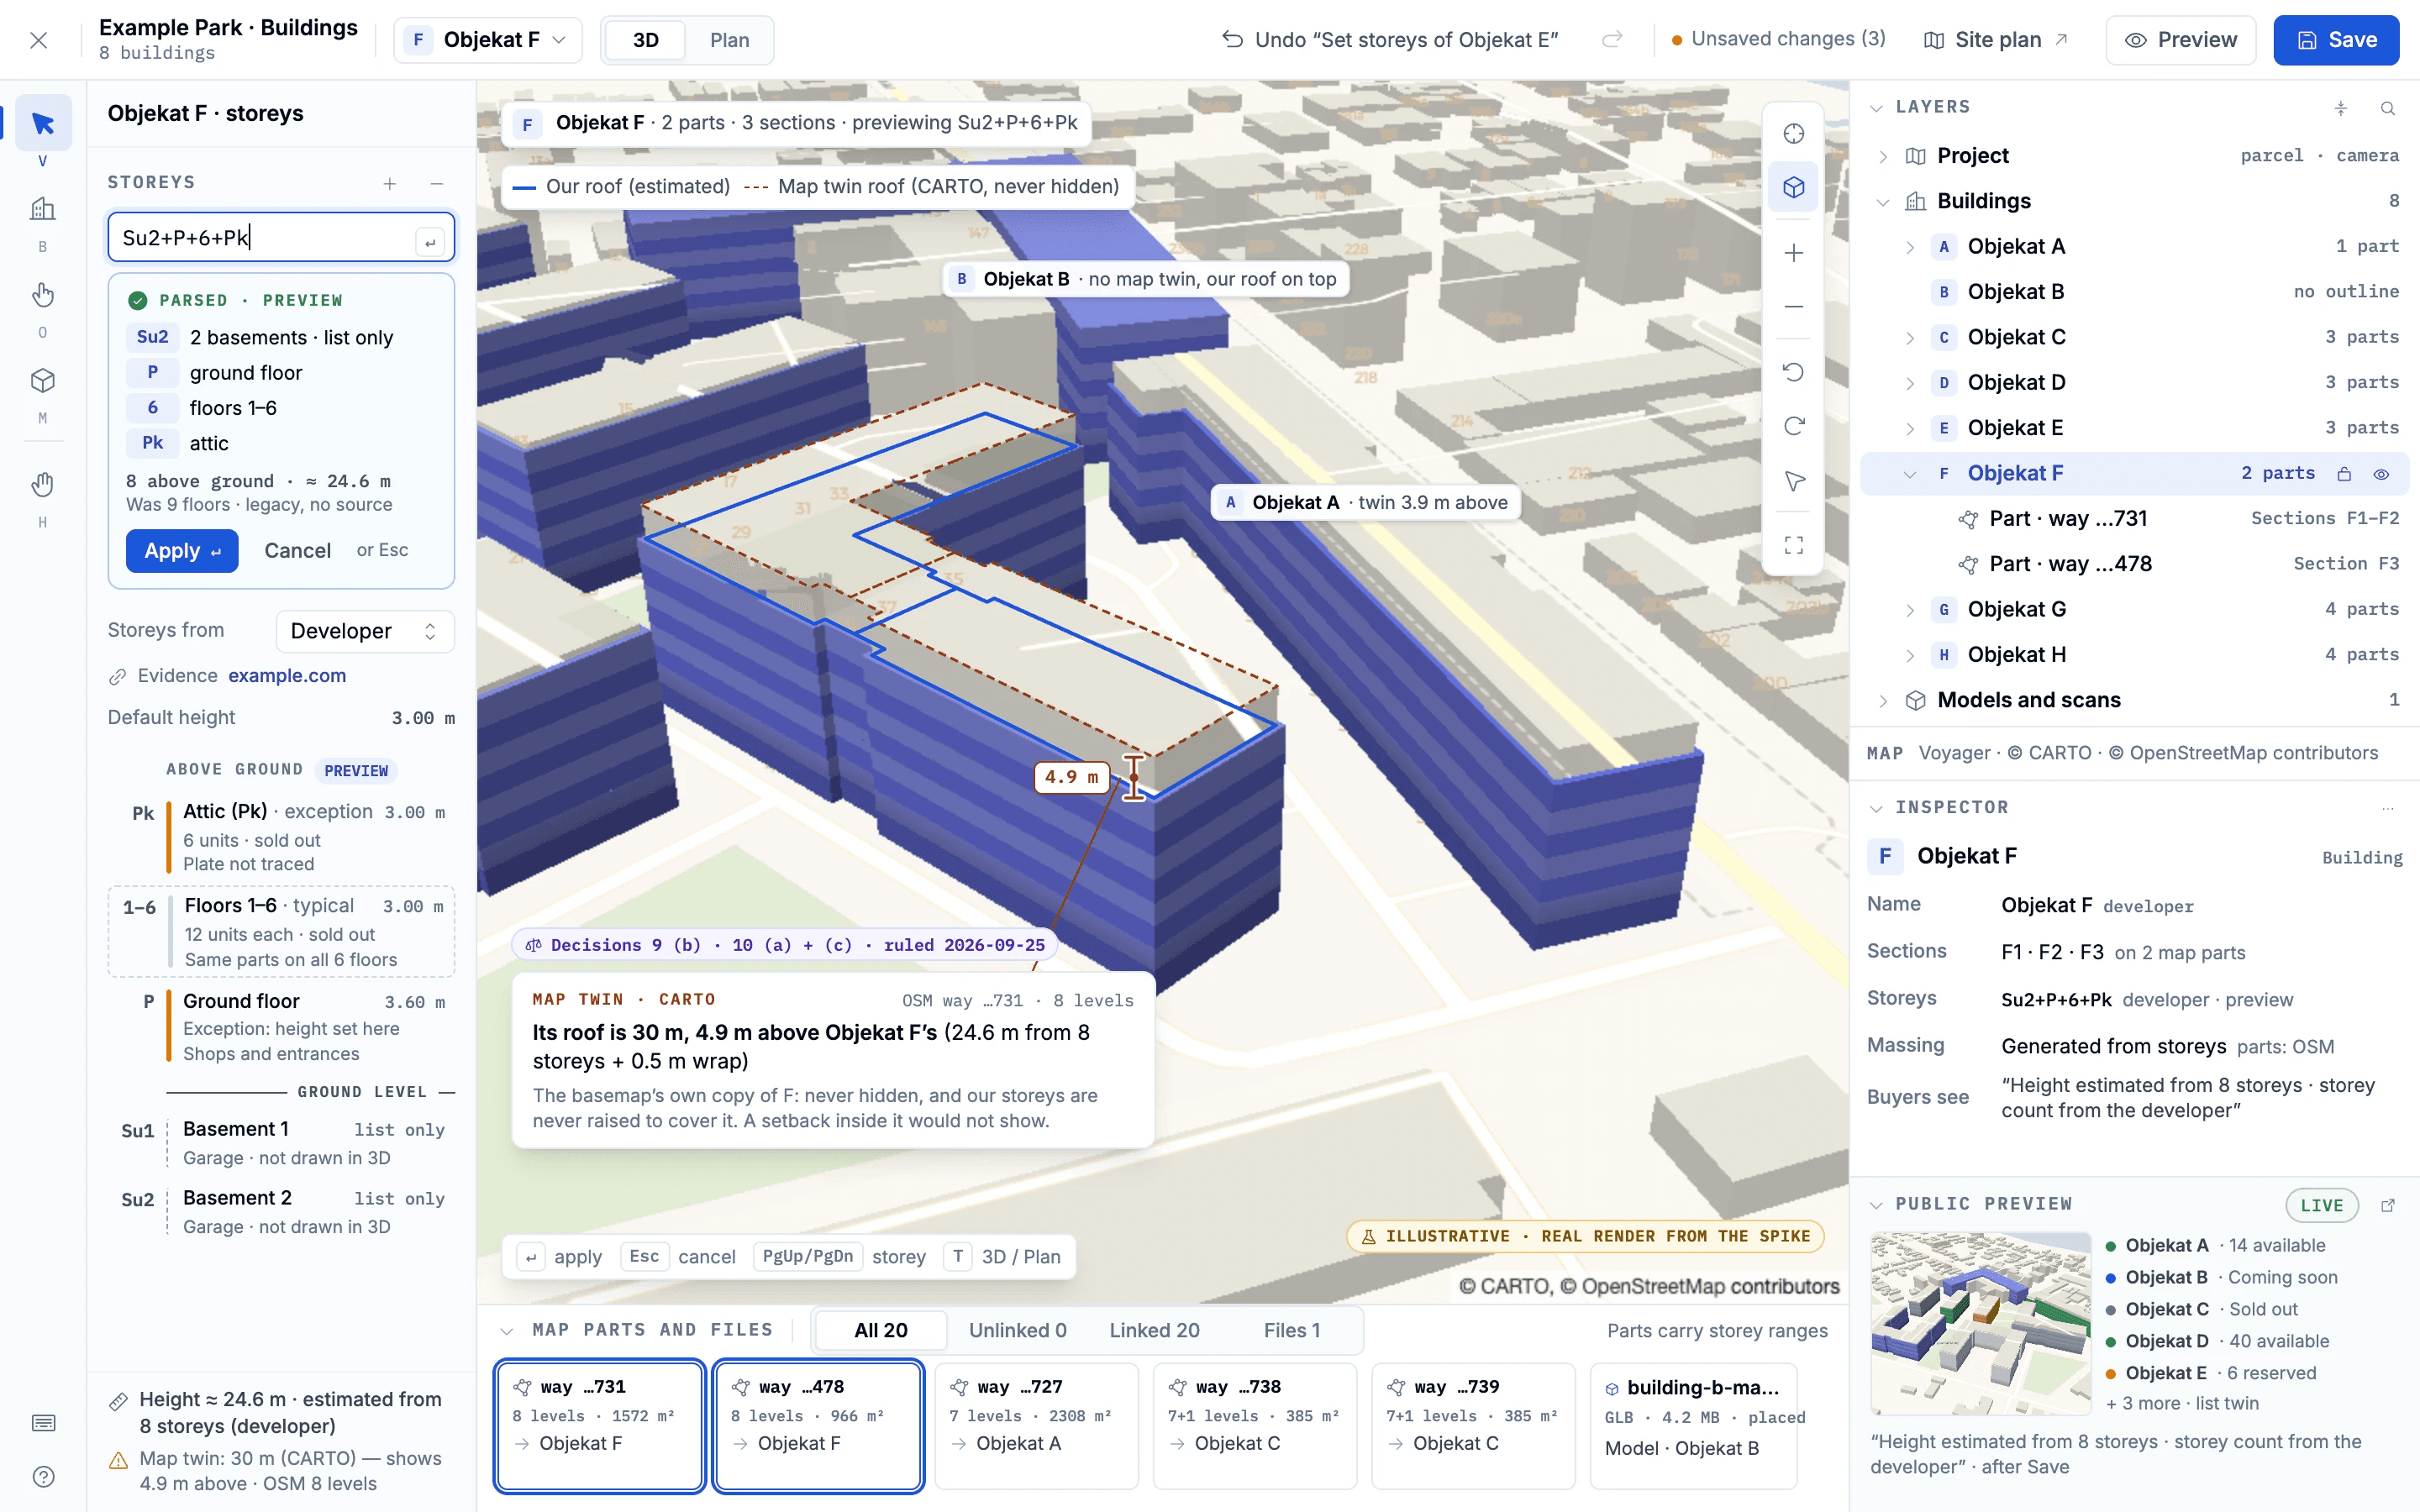
Task: Cancel the storeys preview
Action: 297,551
